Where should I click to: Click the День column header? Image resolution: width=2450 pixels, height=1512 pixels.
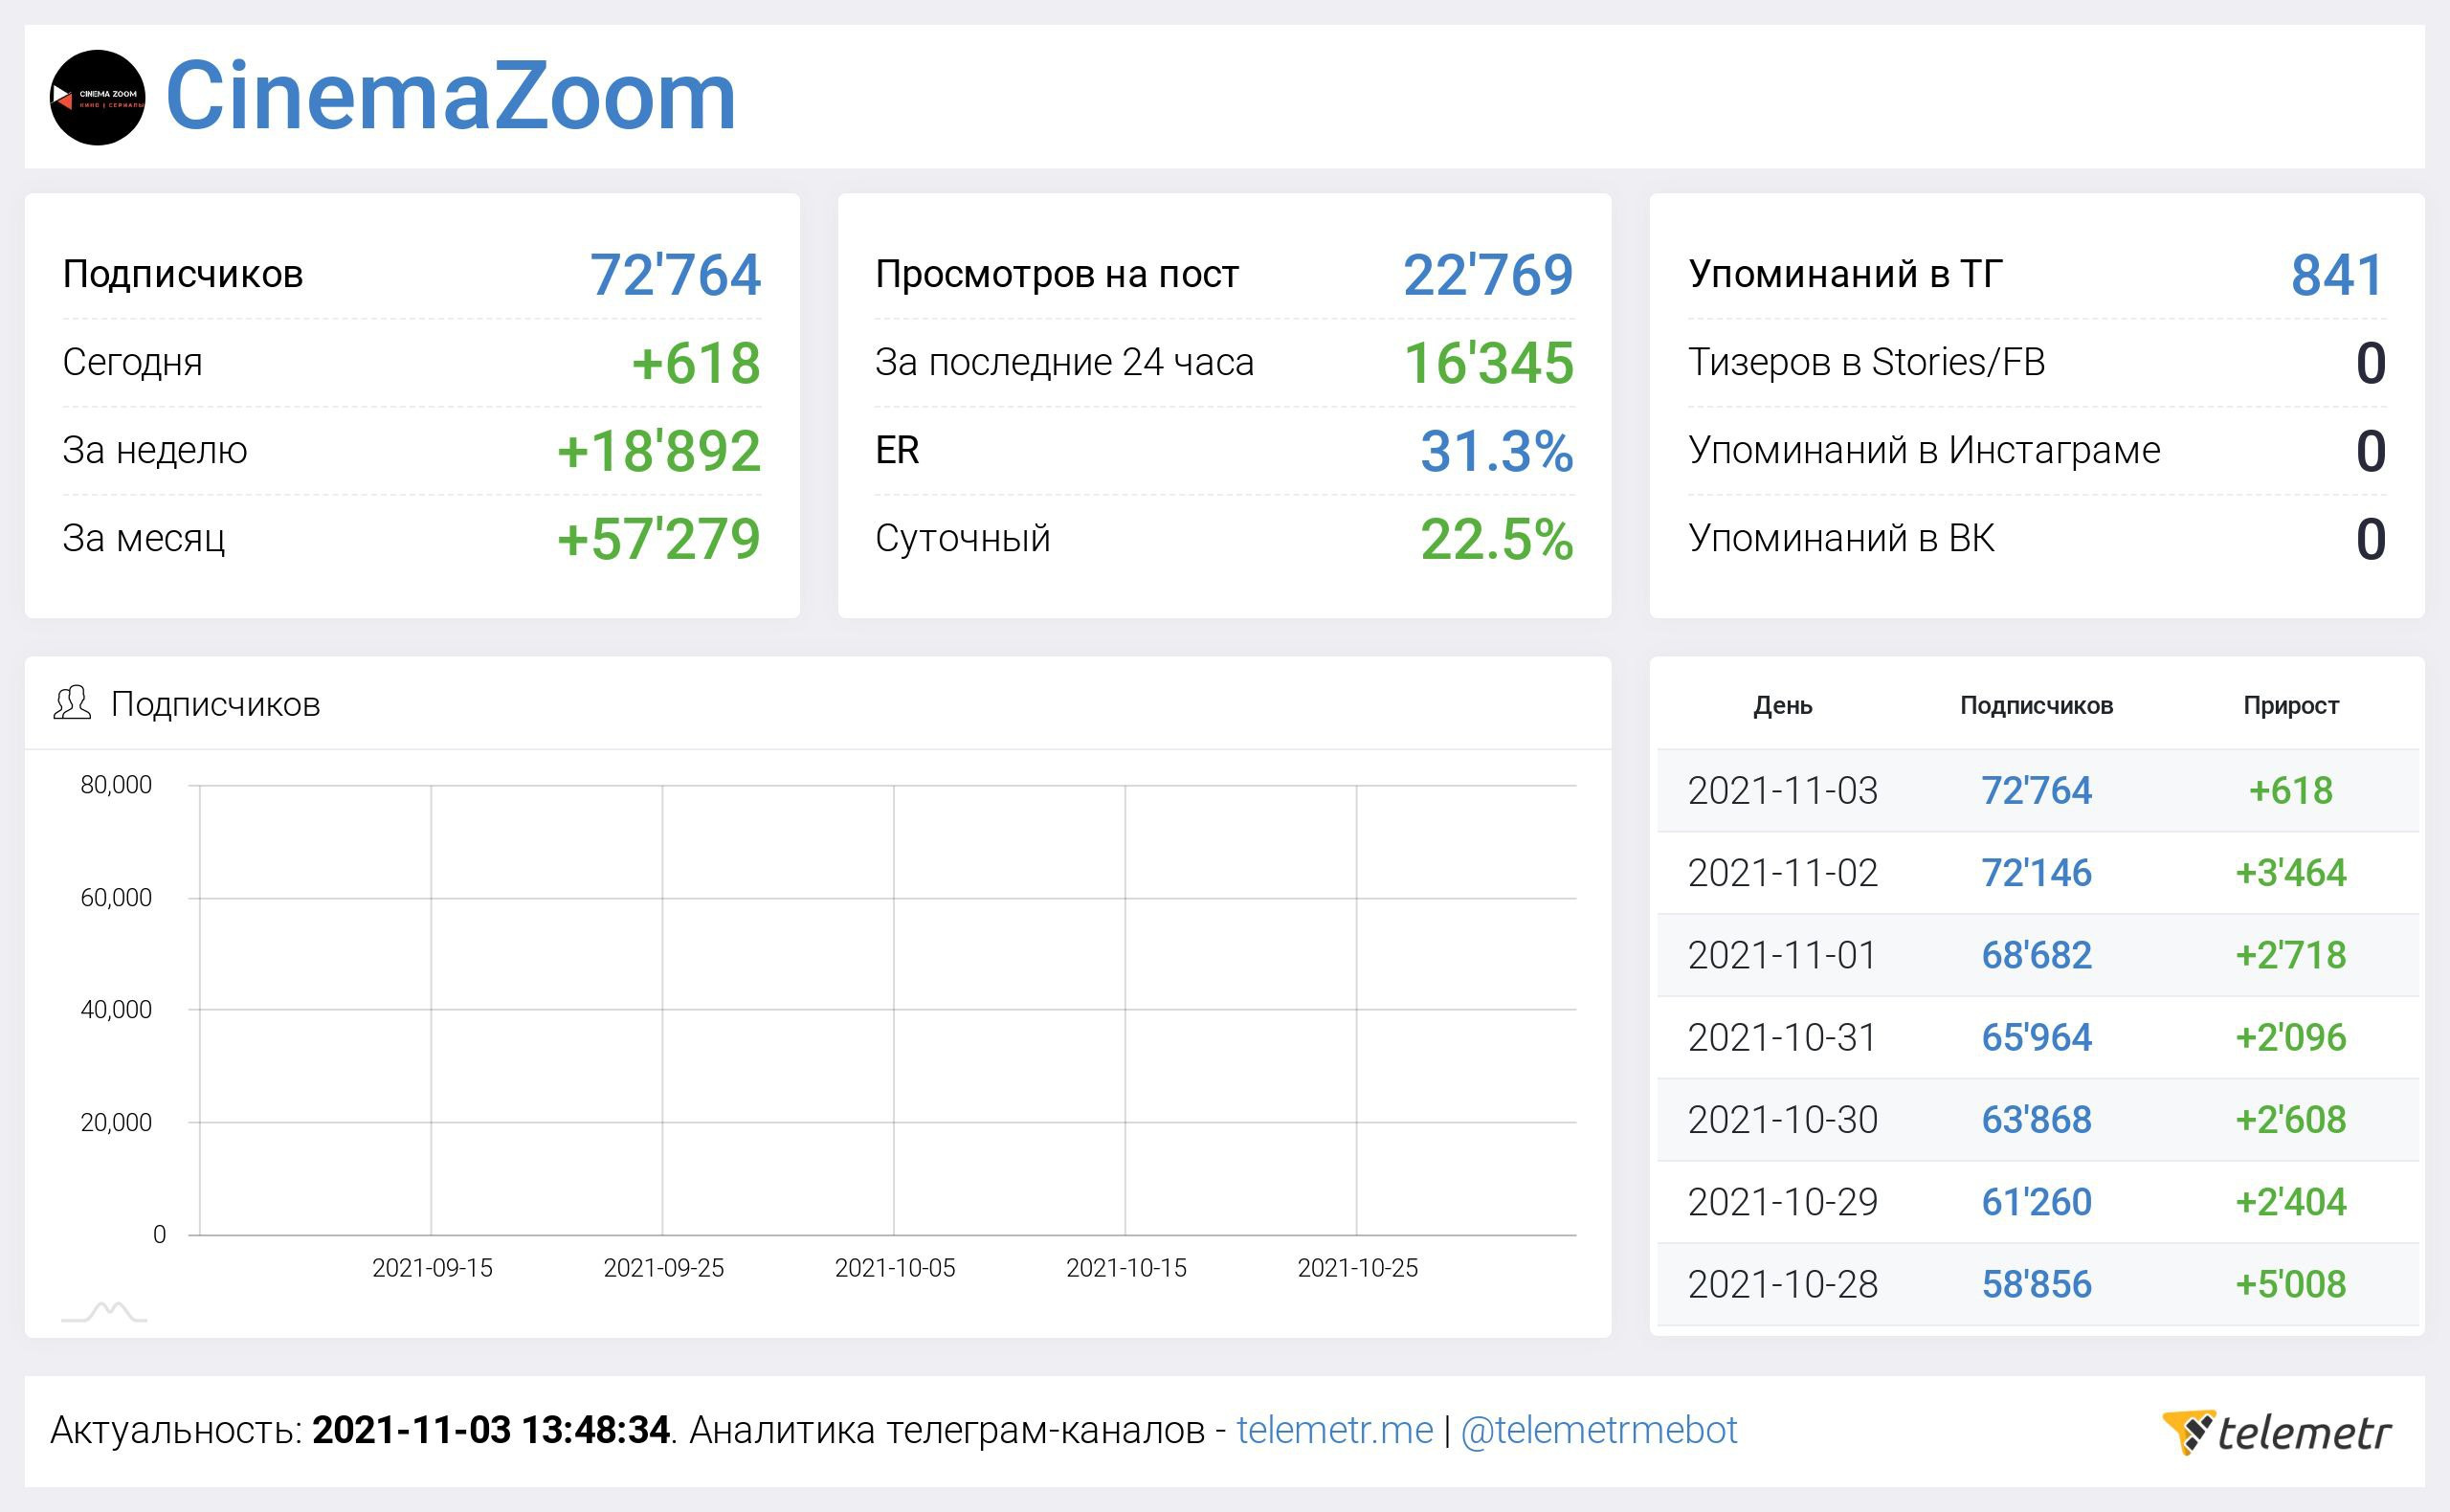pos(1782,705)
